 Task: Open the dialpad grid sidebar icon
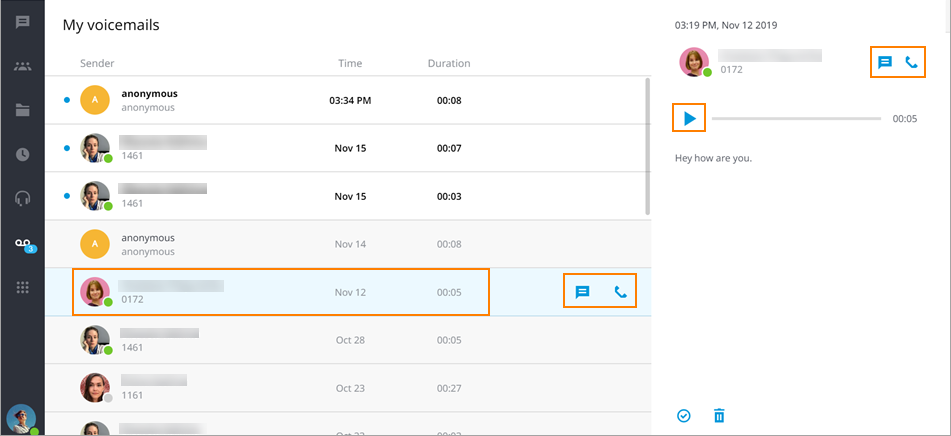[22, 287]
